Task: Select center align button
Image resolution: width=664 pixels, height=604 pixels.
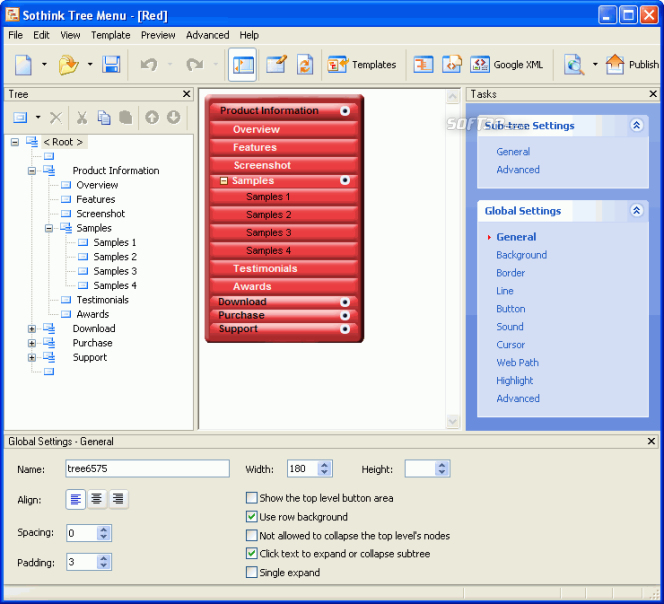Action: [97, 499]
